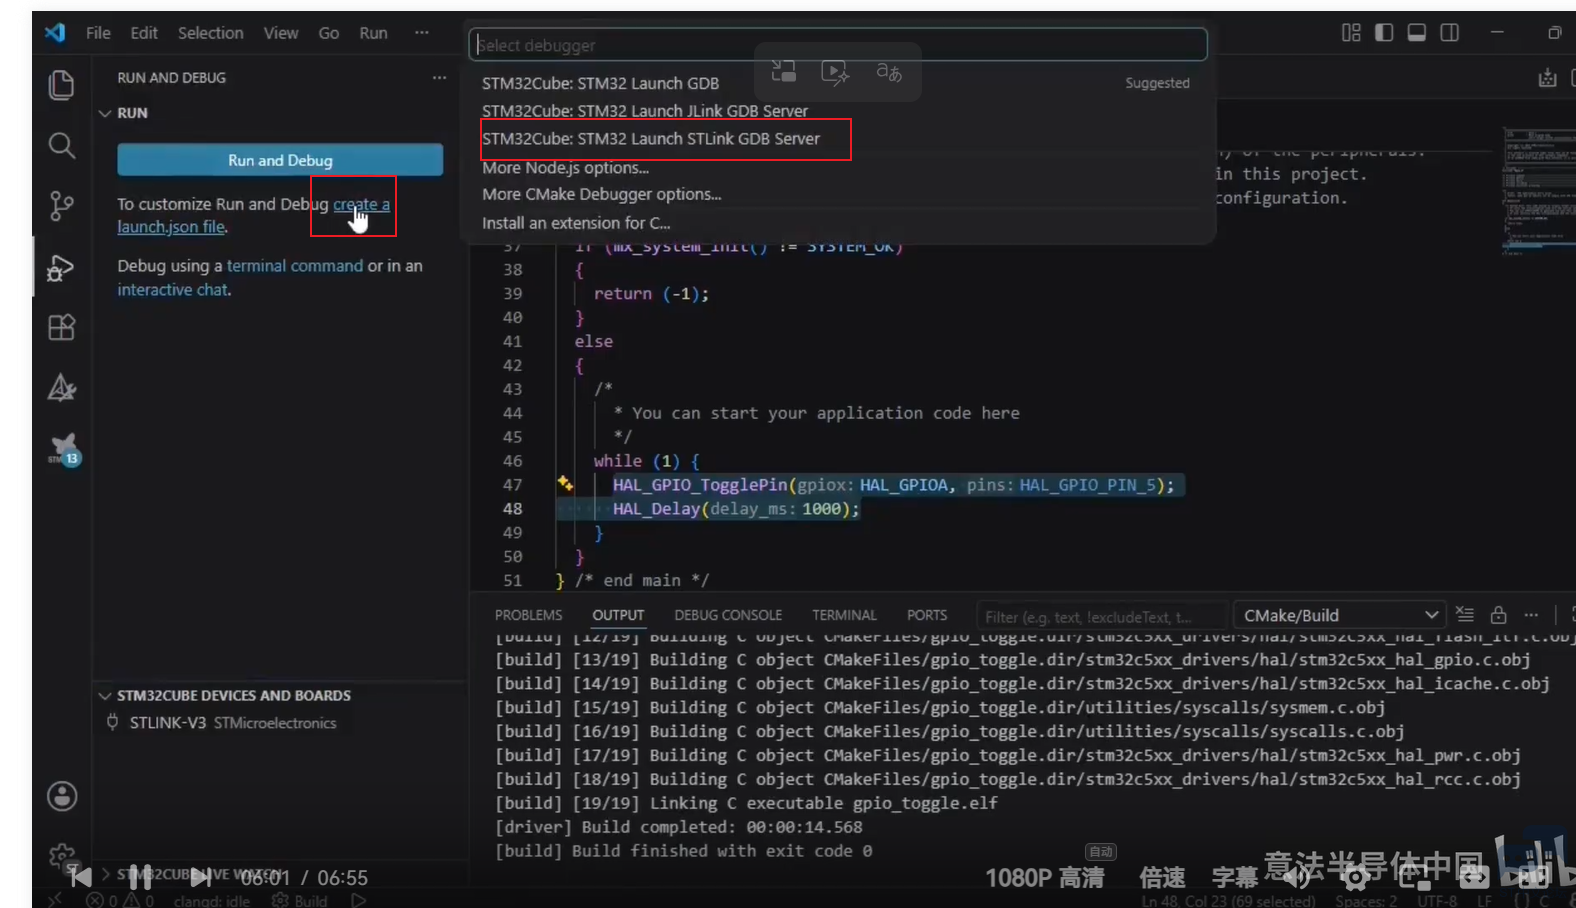Open the Extensions view
1576x908 pixels.
pos(61,327)
